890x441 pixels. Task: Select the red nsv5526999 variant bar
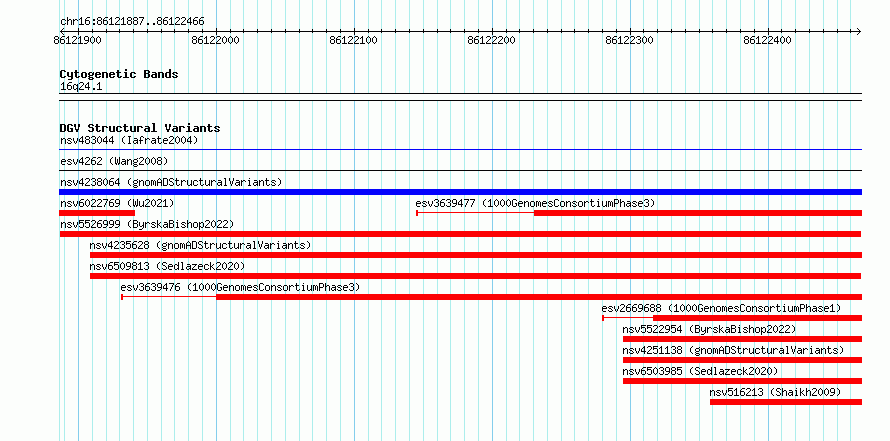pos(460,234)
